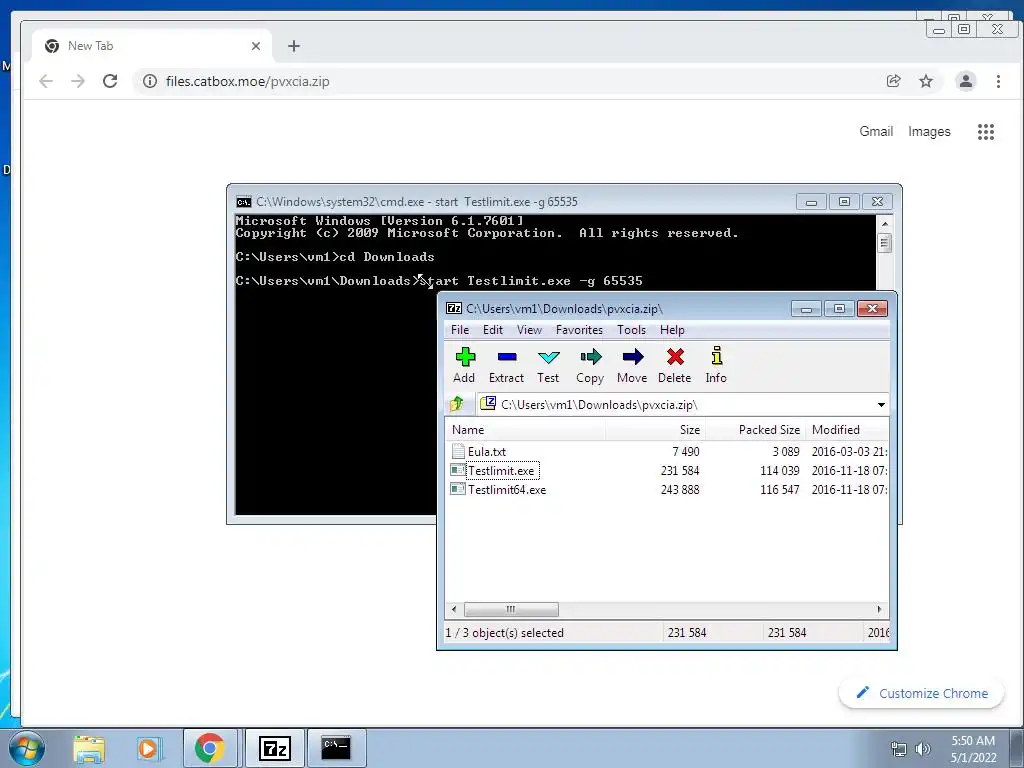Click the left arrow of 7-Zip scrollbar
This screenshot has height=768, width=1024.
[x=455, y=609]
